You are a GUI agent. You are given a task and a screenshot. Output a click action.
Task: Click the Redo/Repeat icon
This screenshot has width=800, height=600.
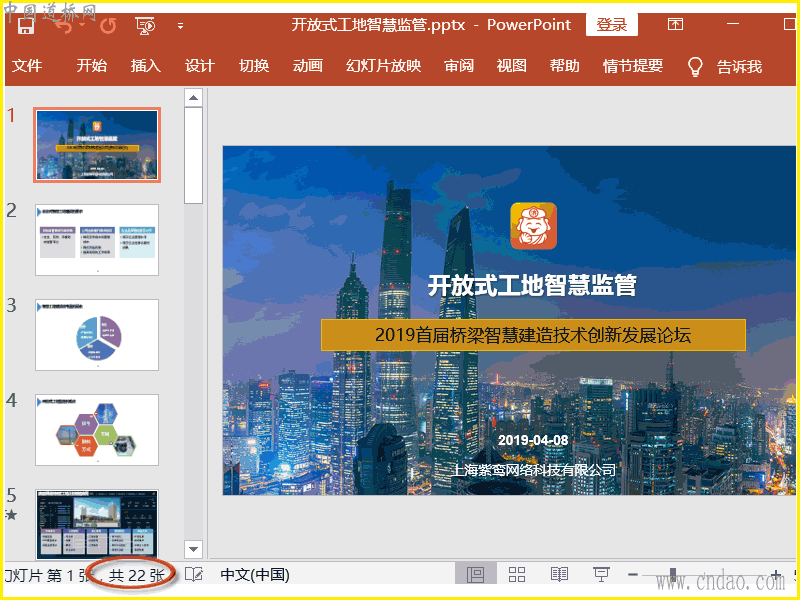108,26
